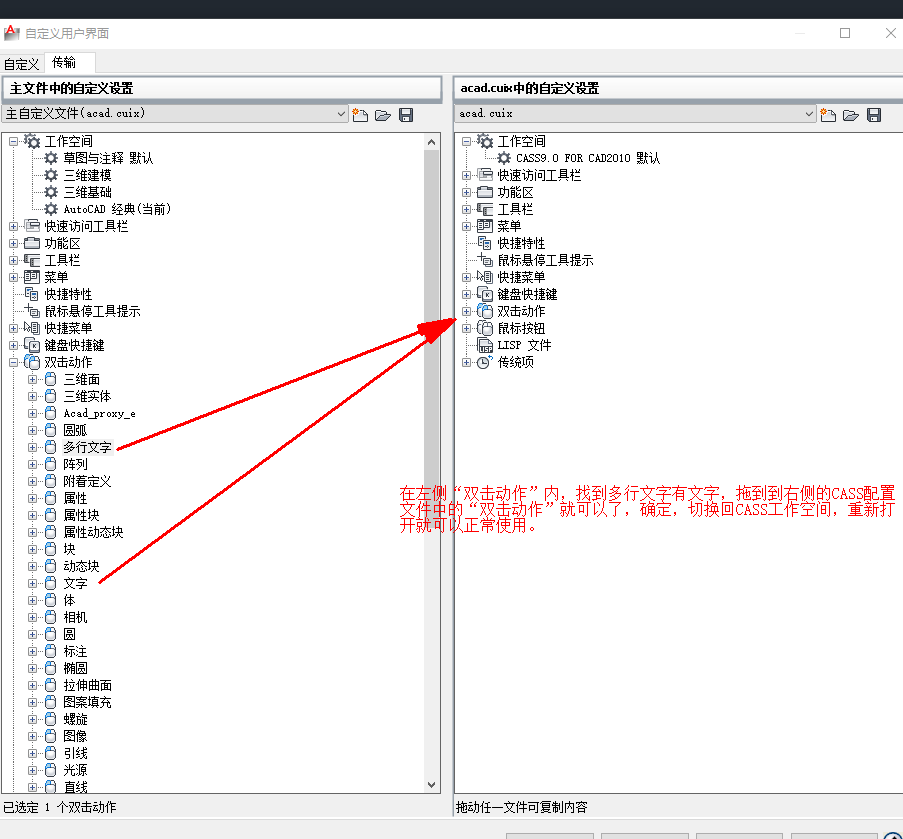Viewport: 903px width, 839px height.
Task: Expand the 键盘快捷键 node in right tree
Action: tap(466, 294)
